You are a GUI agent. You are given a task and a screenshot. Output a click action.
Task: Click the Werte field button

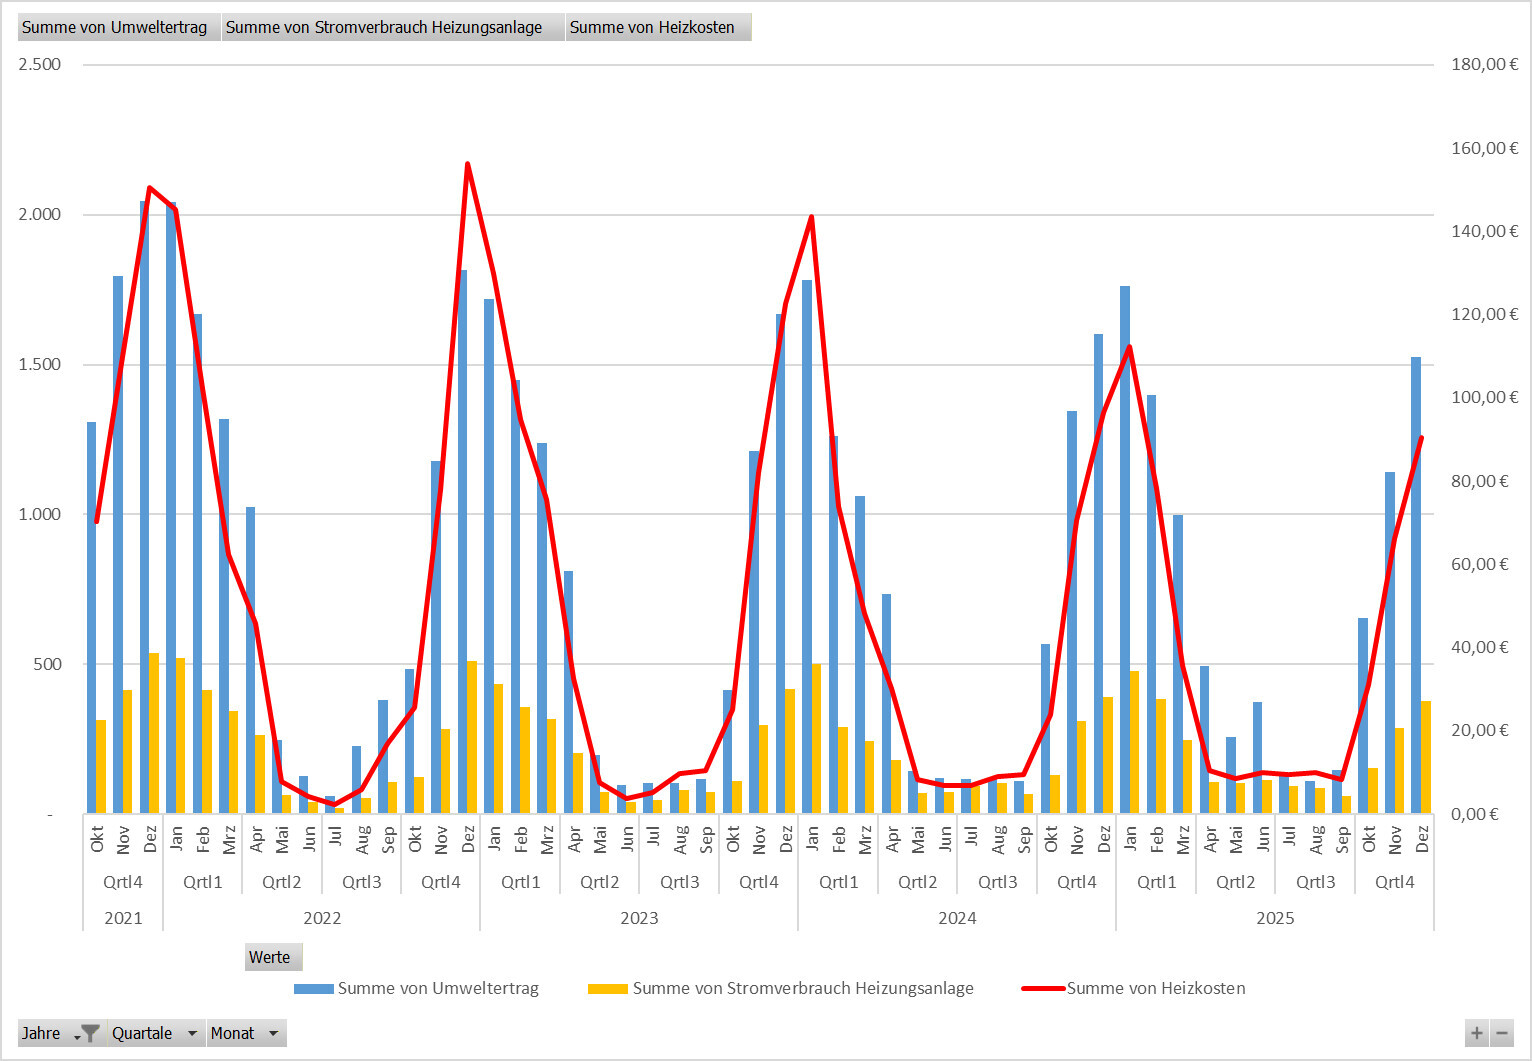(x=270, y=957)
